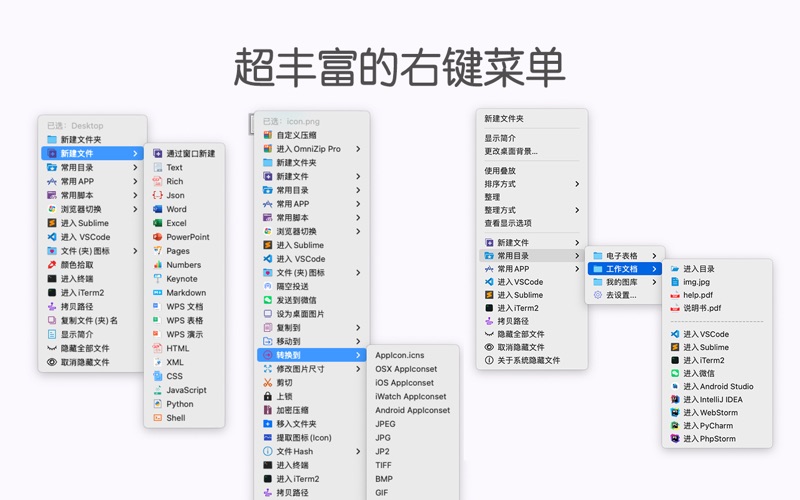Expand the 文件 Hash submenu arrow
Viewport: 800px width, 500px height.
pyautogui.click(x=358, y=451)
